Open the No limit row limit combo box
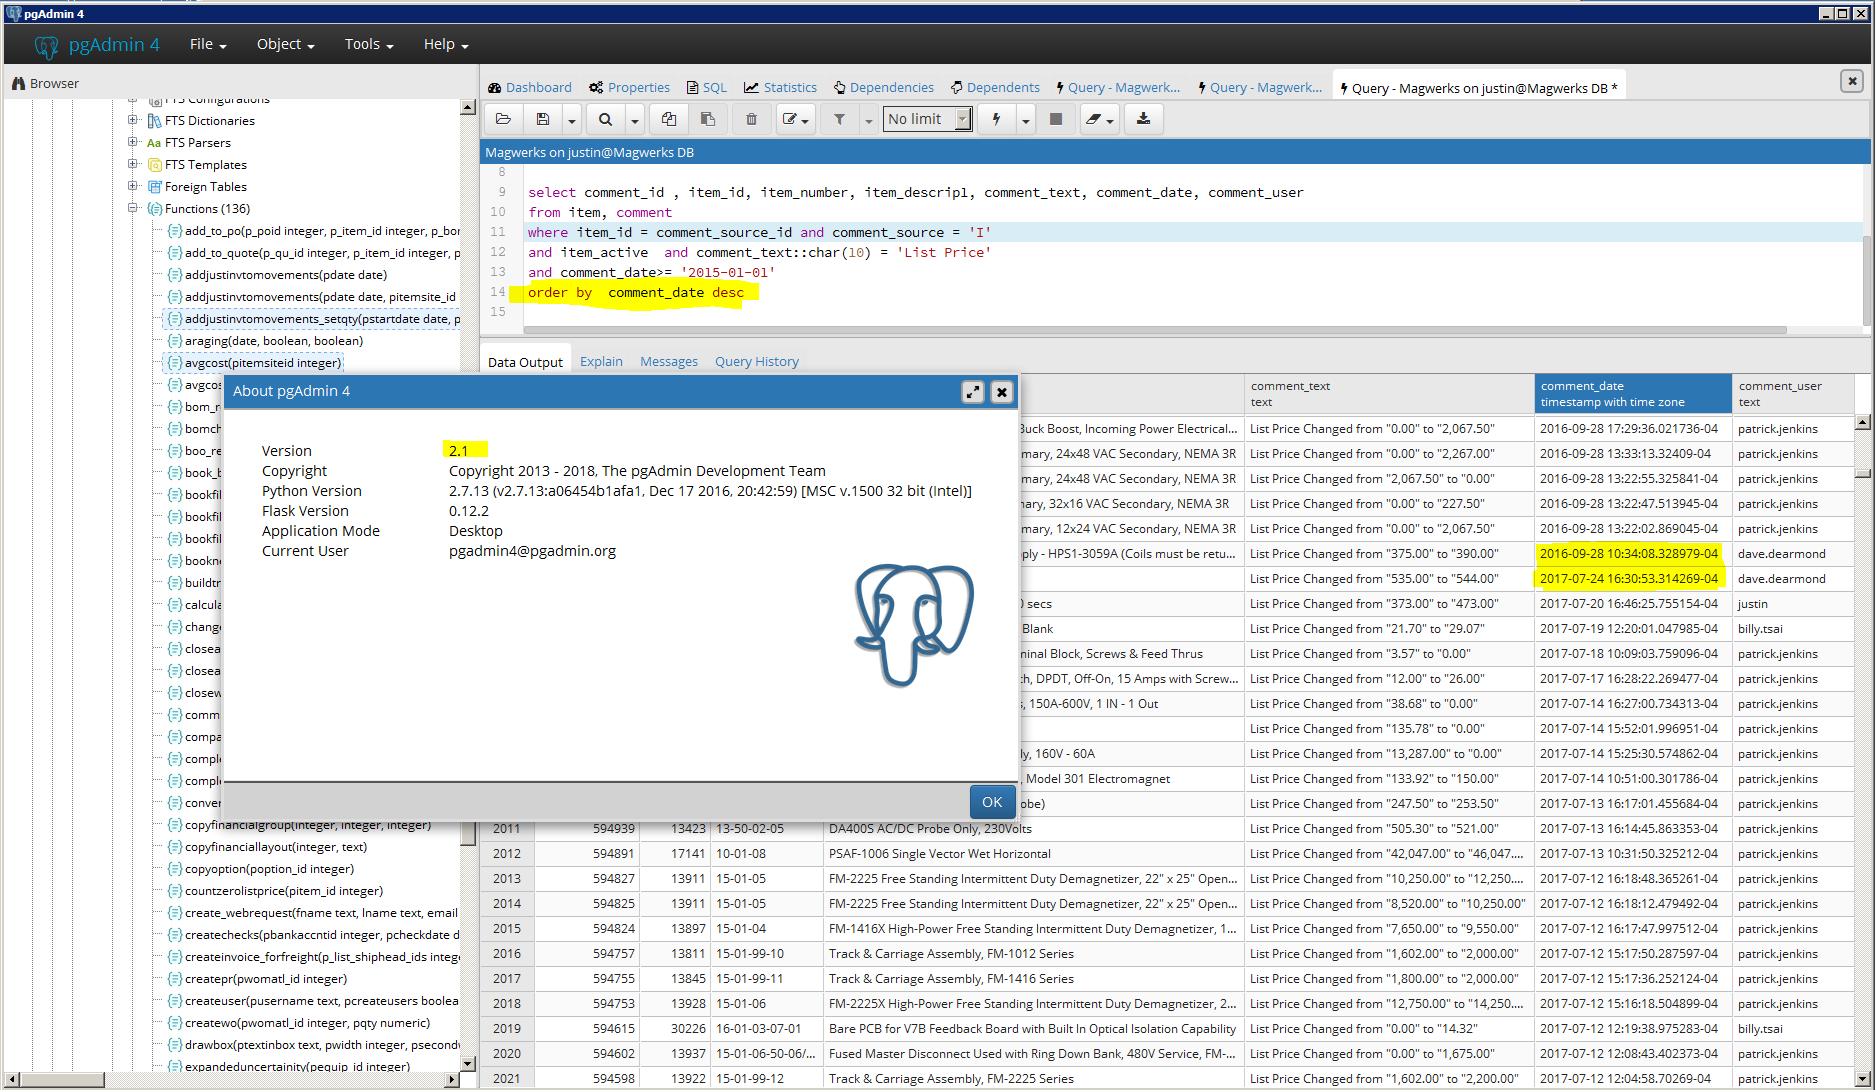 928,119
